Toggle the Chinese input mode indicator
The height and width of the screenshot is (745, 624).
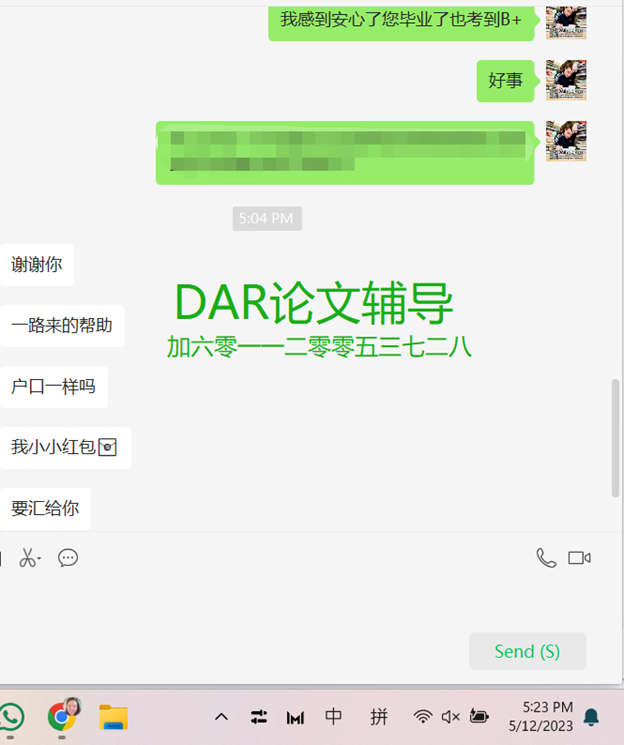click(x=333, y=716)
